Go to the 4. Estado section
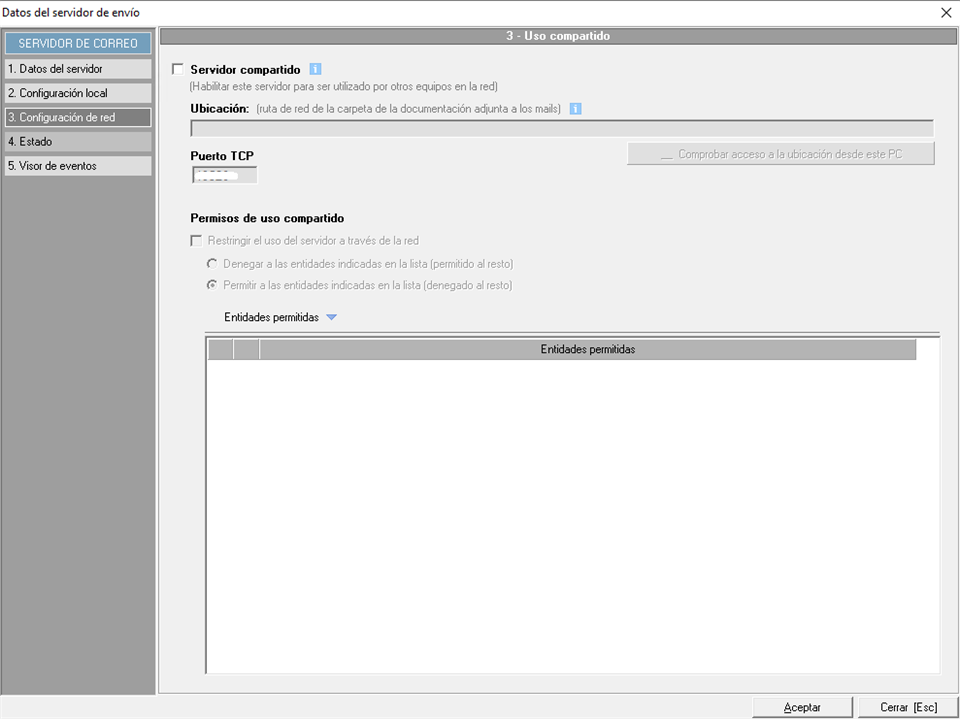The height and width of the screenshot is (719, 960). pyautogui.click(x=78, y=142)
